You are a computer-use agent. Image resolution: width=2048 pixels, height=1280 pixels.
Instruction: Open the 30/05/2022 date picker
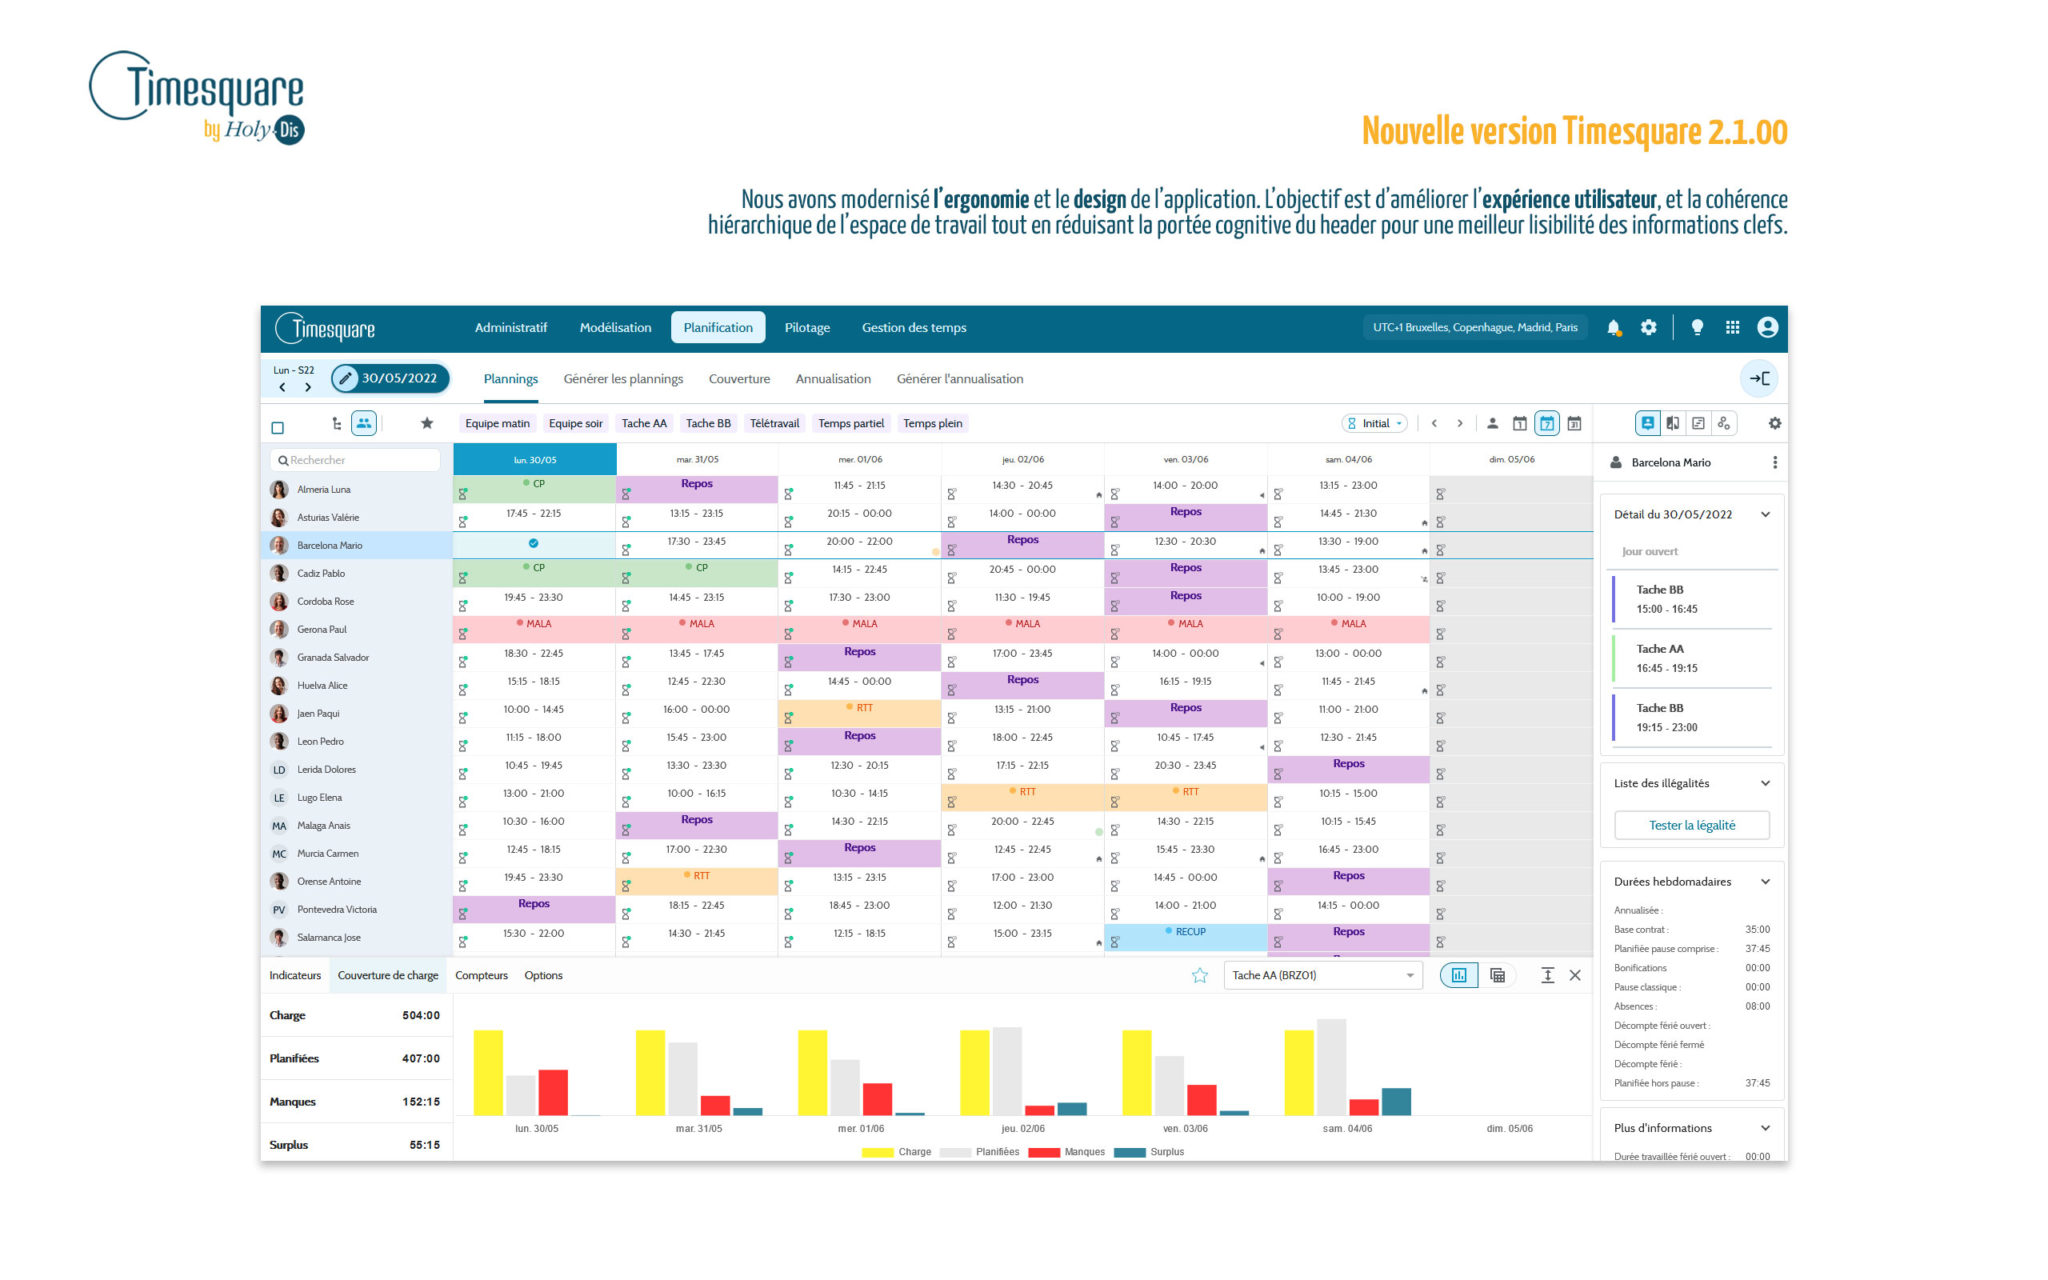pyautogui.click(x=390, y=378)
